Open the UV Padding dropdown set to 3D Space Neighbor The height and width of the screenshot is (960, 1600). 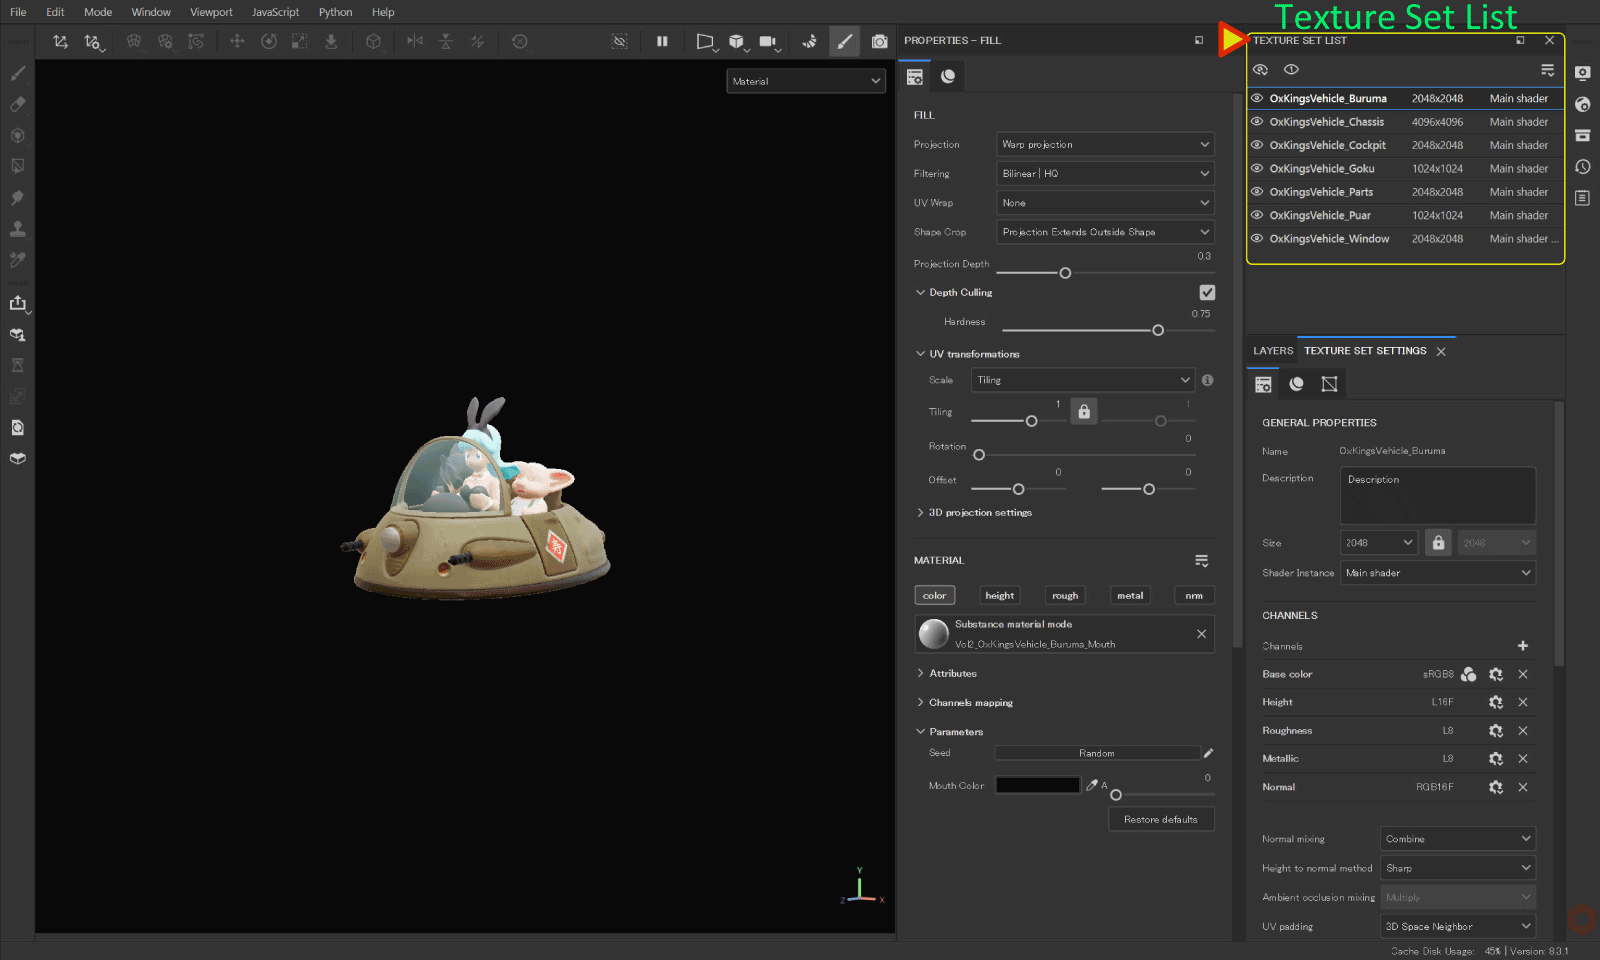pyautogui.click(x=1456, y=926)
